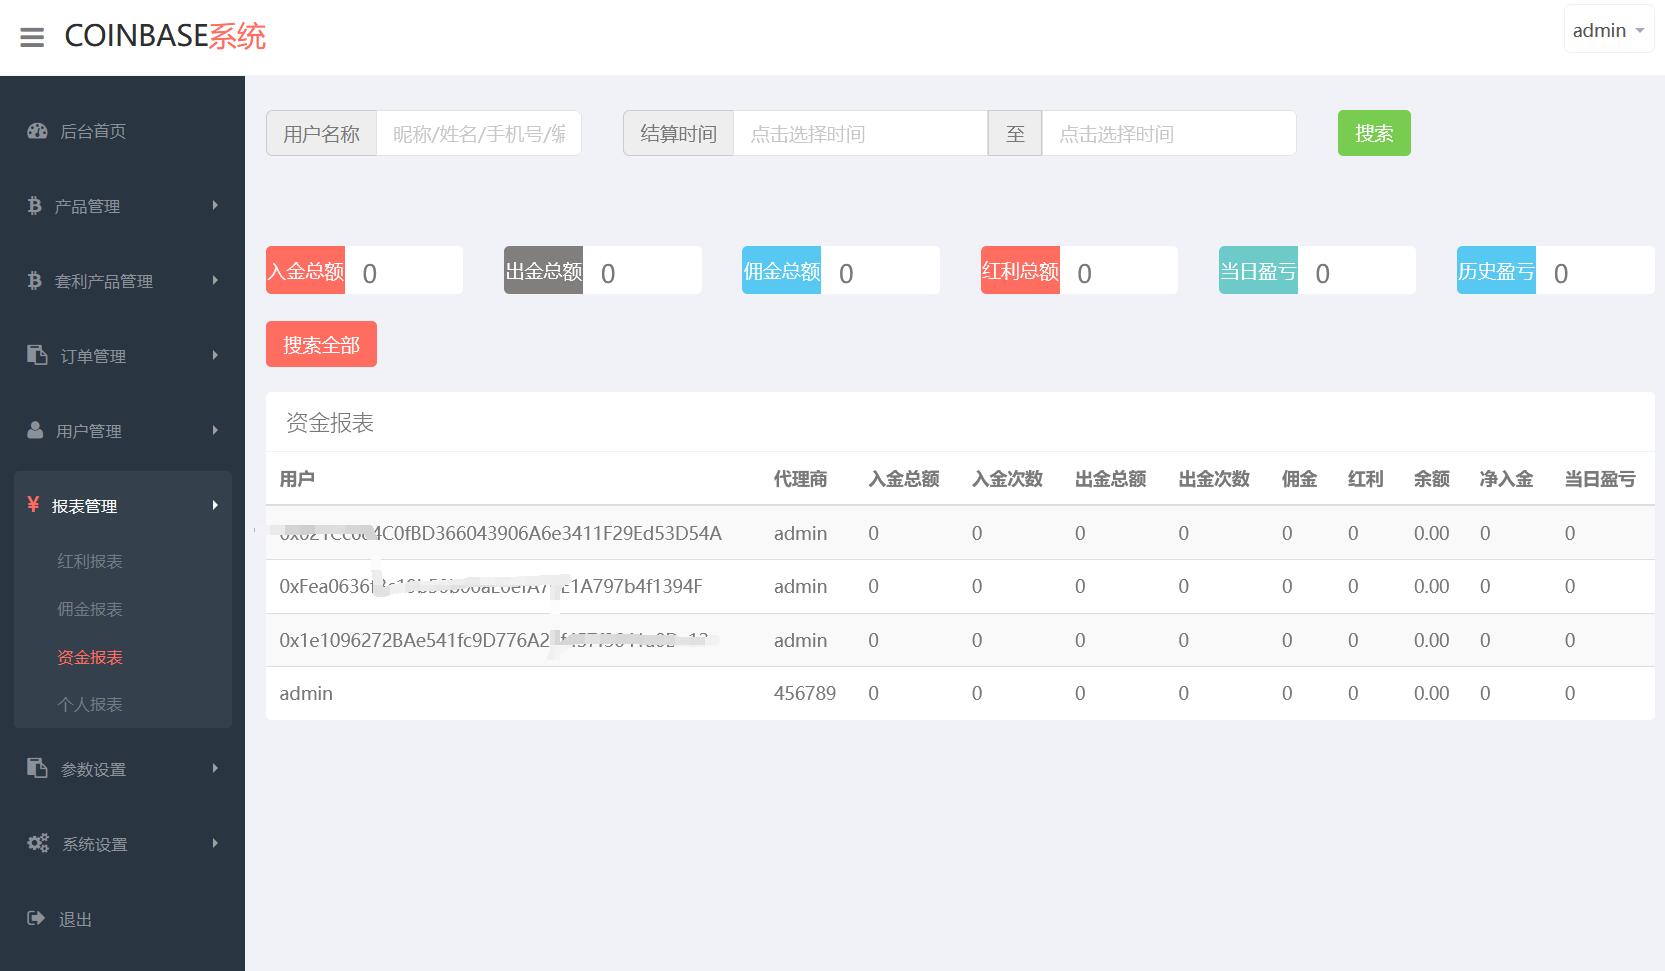1665x971 pixels.
Task: Expand the 产品管理 submenu arrow
Action: pos(215,206)
